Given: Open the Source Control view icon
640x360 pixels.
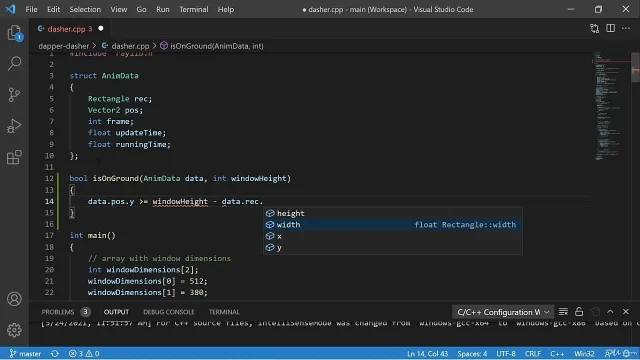Looking at the screenshot, I should [x=14, y=95].
